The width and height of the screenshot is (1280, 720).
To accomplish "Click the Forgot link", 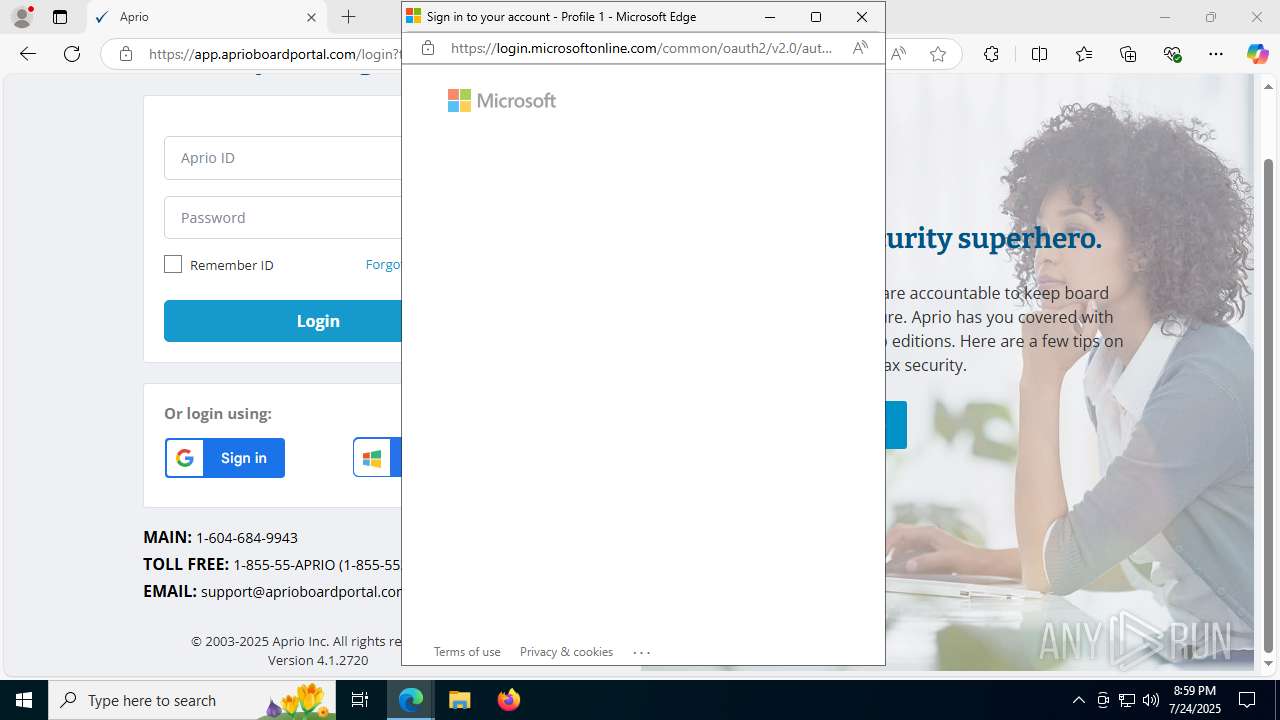I will (383, 264).
